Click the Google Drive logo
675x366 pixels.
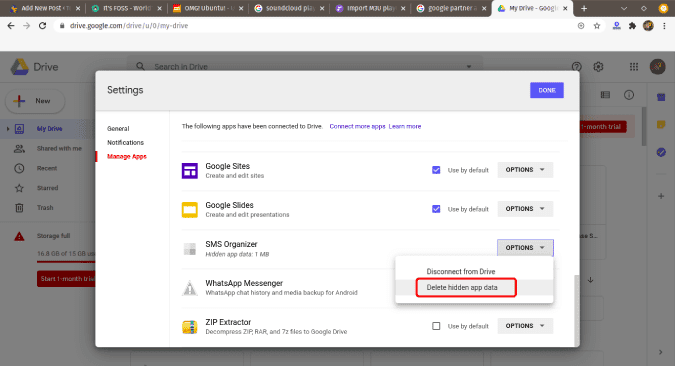point(19,67)
